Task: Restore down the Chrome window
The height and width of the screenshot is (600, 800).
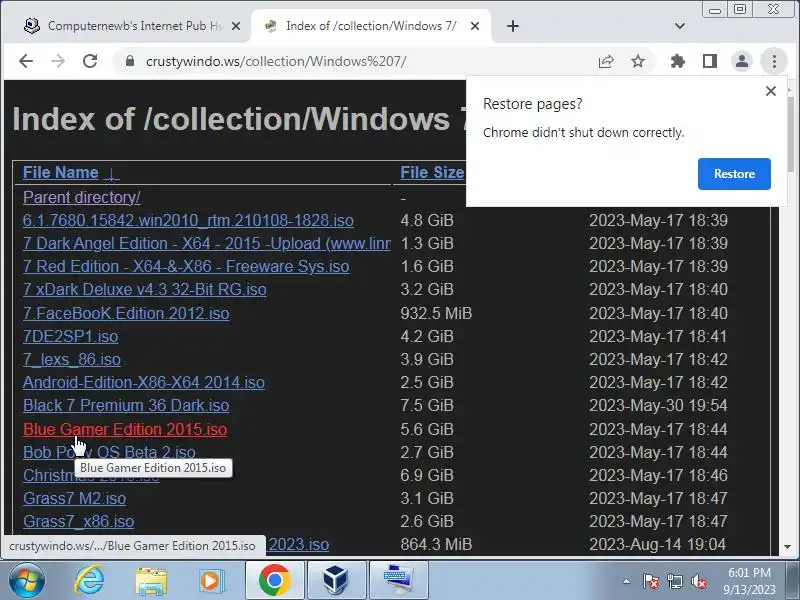Action: click(x=740, y=9)
